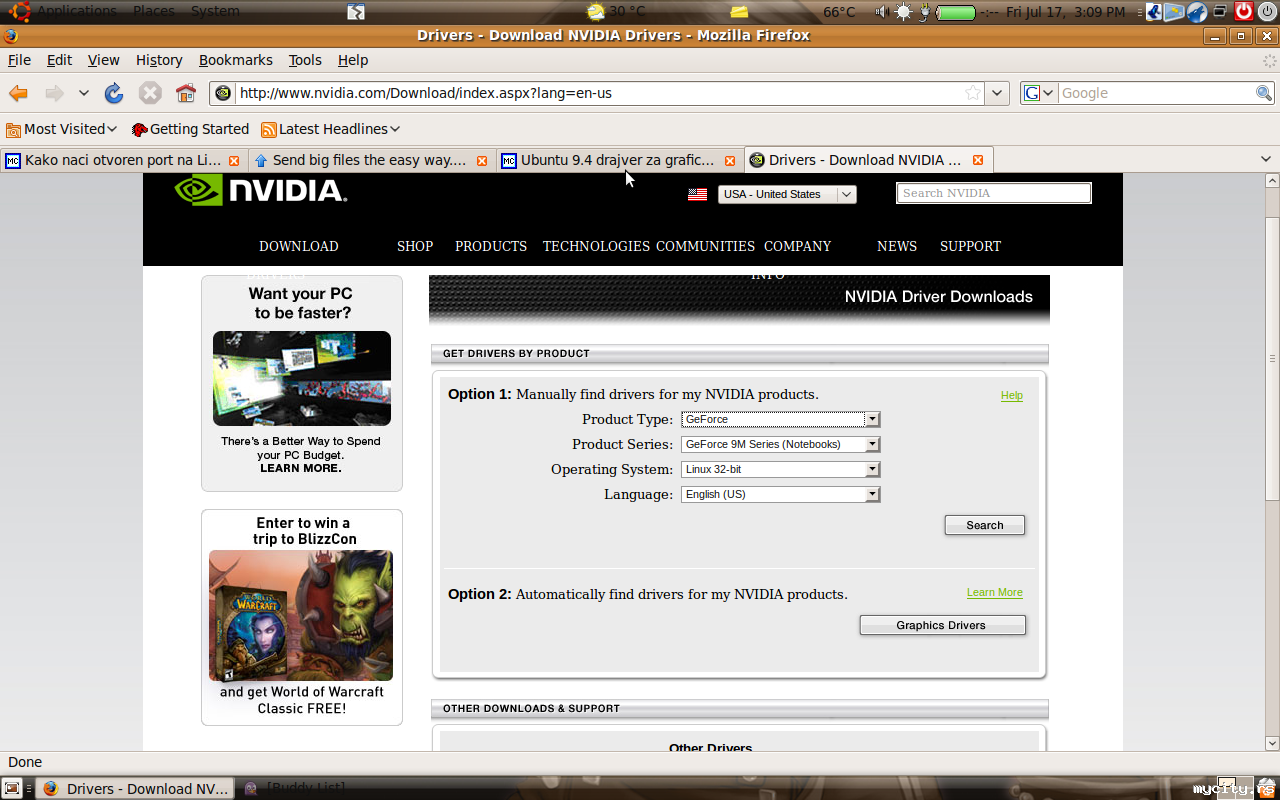Open the USA - United States country selector

(787, 194)
